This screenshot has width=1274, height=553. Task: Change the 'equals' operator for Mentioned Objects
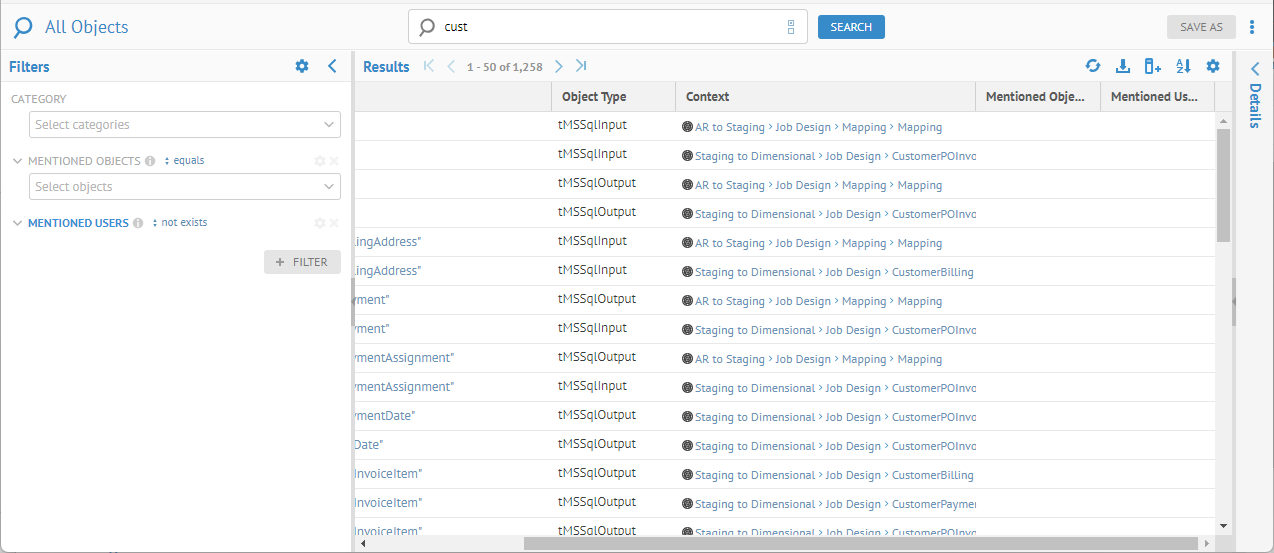pos(186,160)
